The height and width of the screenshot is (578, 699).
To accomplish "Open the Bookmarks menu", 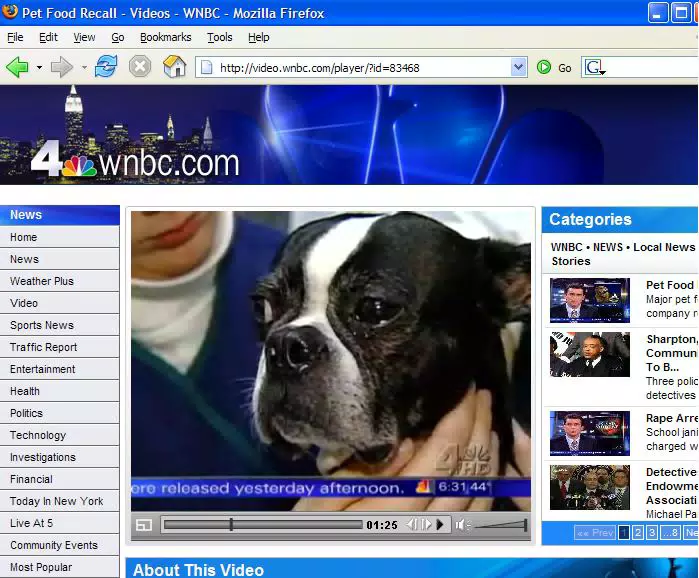I will (165, 37).
